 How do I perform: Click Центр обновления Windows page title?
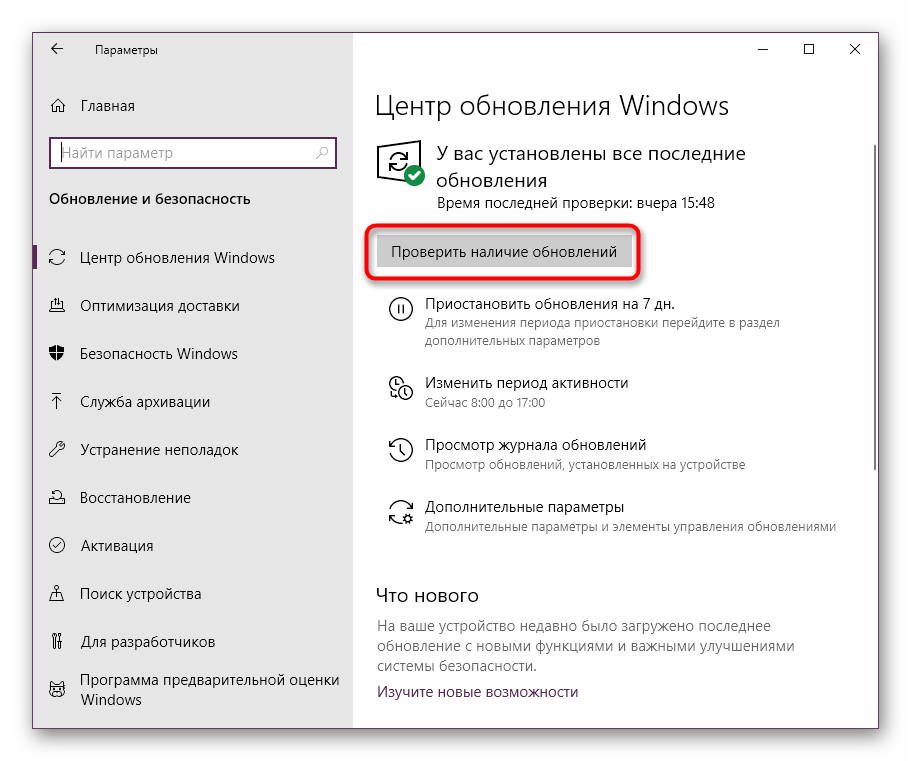click(552, 106)
